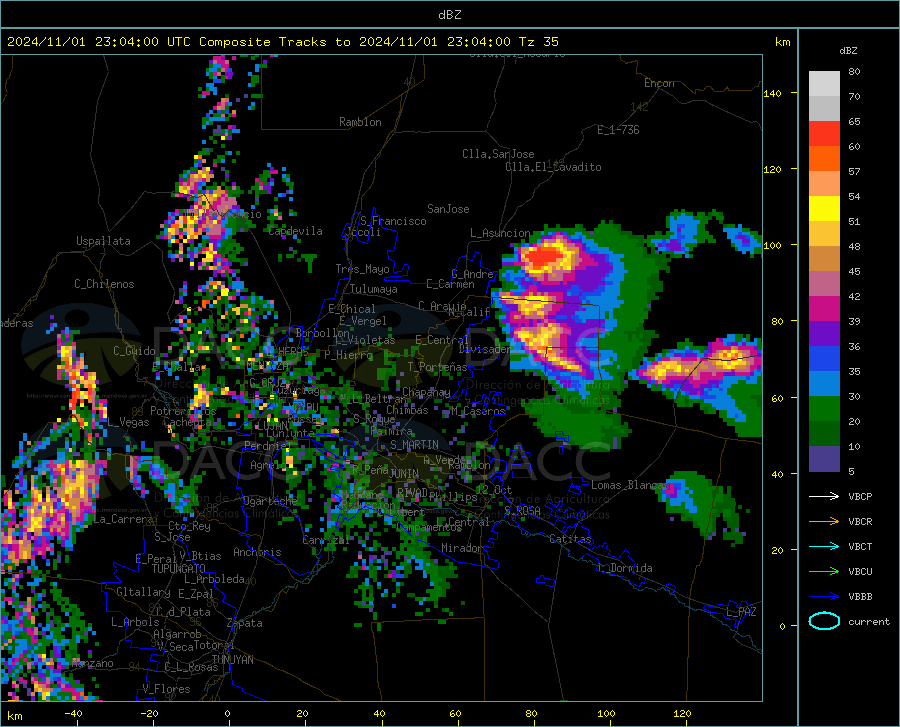This screenshot has width=900, height=727.
Task: Click the L_PAZ label on map
Action: 741,612
